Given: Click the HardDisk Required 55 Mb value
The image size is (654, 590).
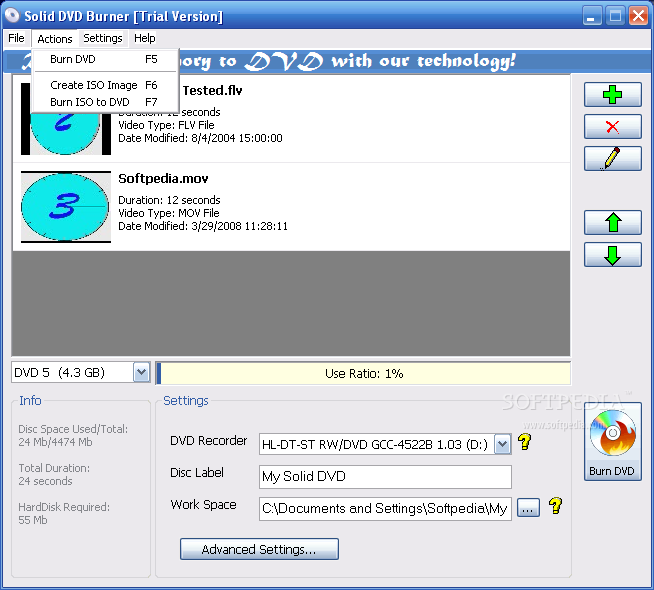Looking at the screenshot, I should 33,520.
